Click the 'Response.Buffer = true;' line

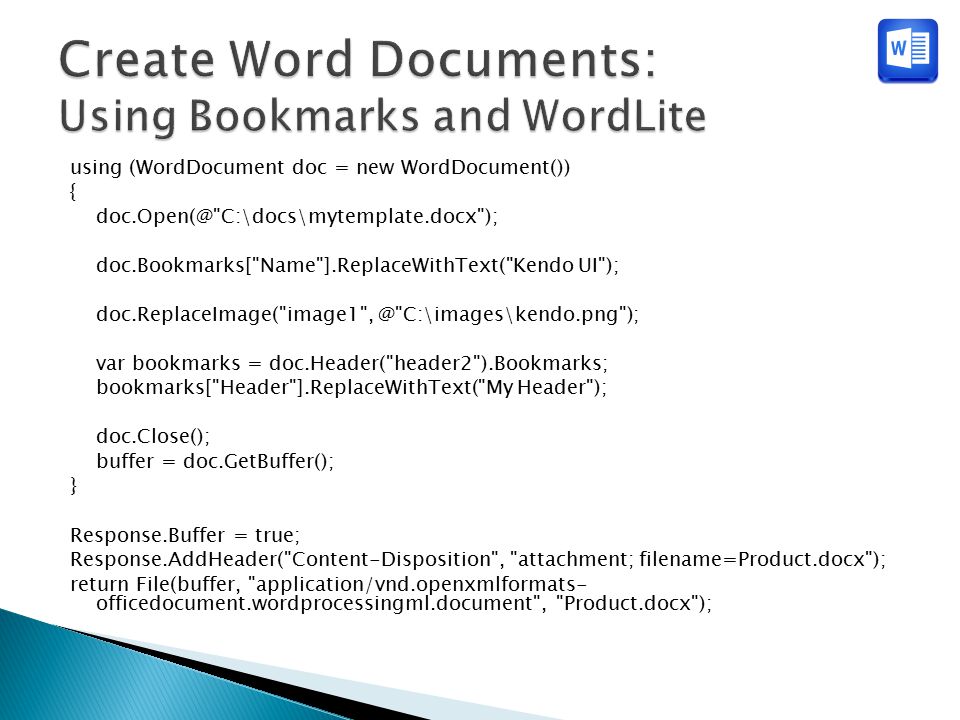click(185, 535)
